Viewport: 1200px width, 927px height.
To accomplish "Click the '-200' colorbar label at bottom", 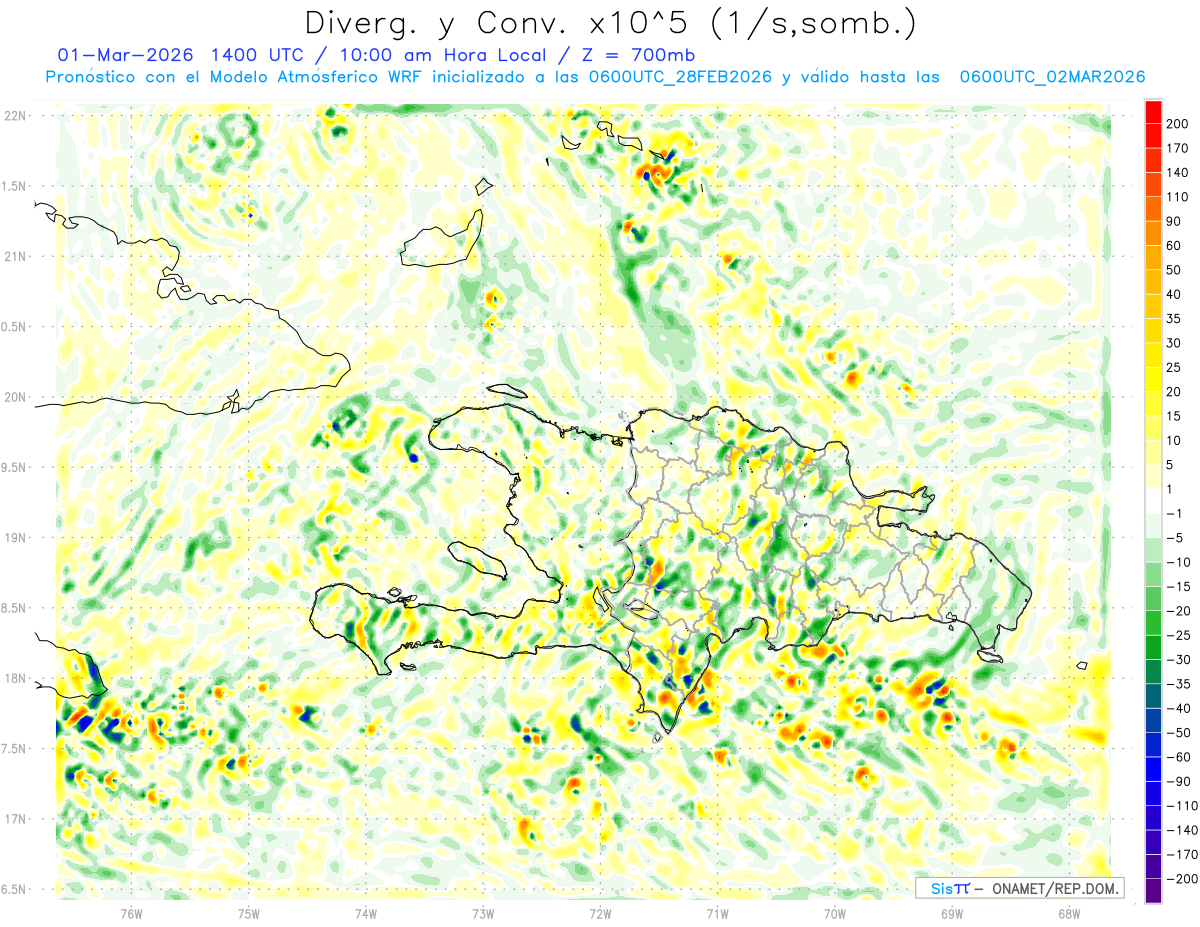I will click(1185, 878).
